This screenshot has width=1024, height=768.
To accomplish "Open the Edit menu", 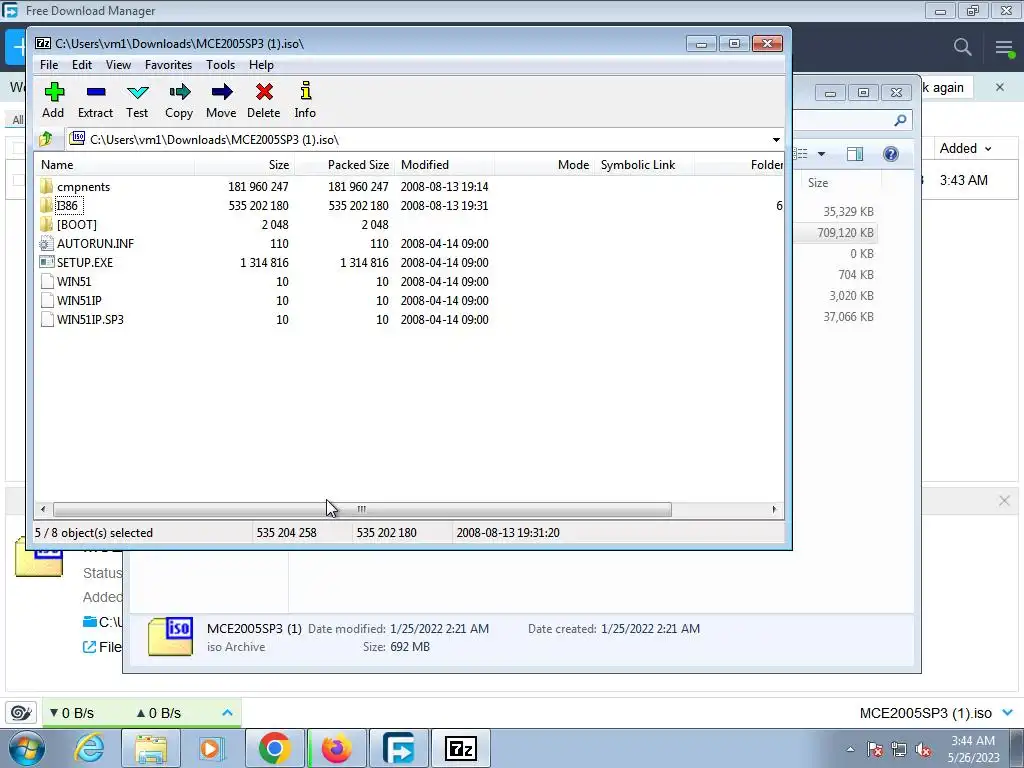I will click(x=82, y=65).
